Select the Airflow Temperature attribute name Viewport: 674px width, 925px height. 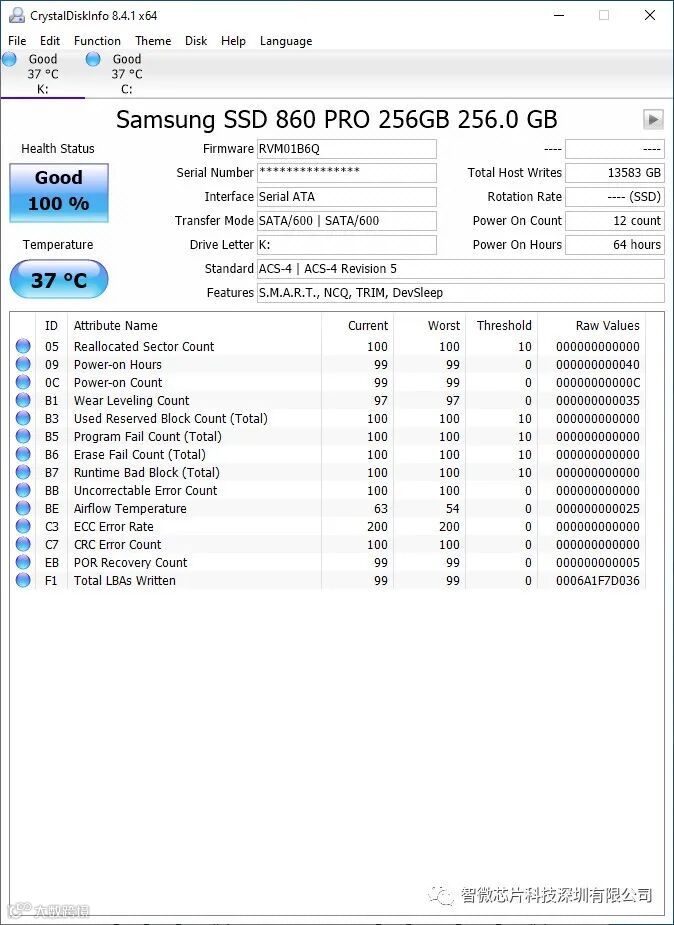130,509
